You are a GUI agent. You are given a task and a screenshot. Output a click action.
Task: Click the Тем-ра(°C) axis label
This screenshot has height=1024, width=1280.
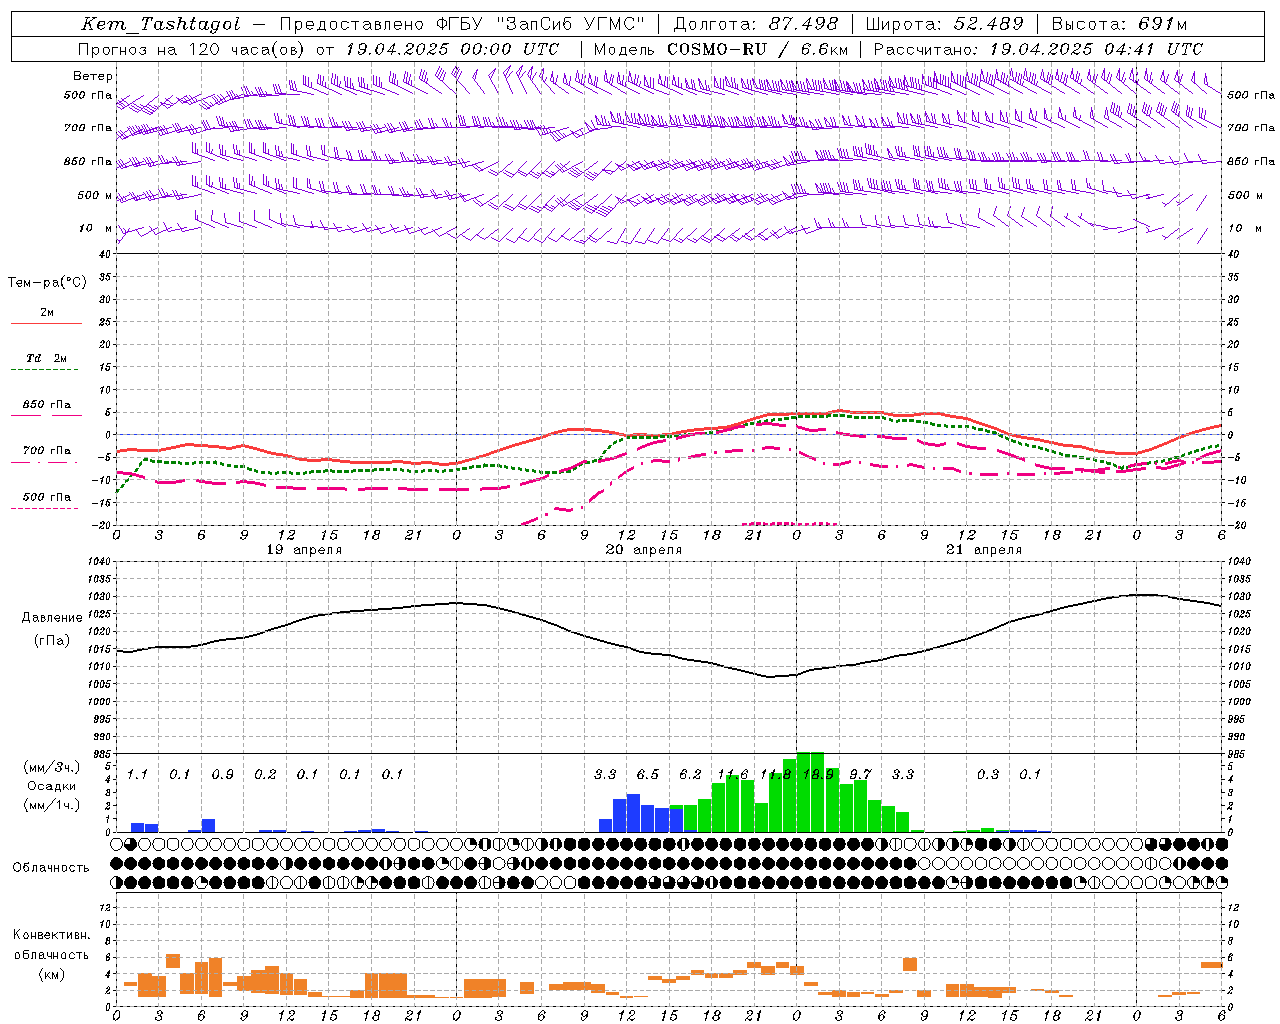tap(47, 283)
